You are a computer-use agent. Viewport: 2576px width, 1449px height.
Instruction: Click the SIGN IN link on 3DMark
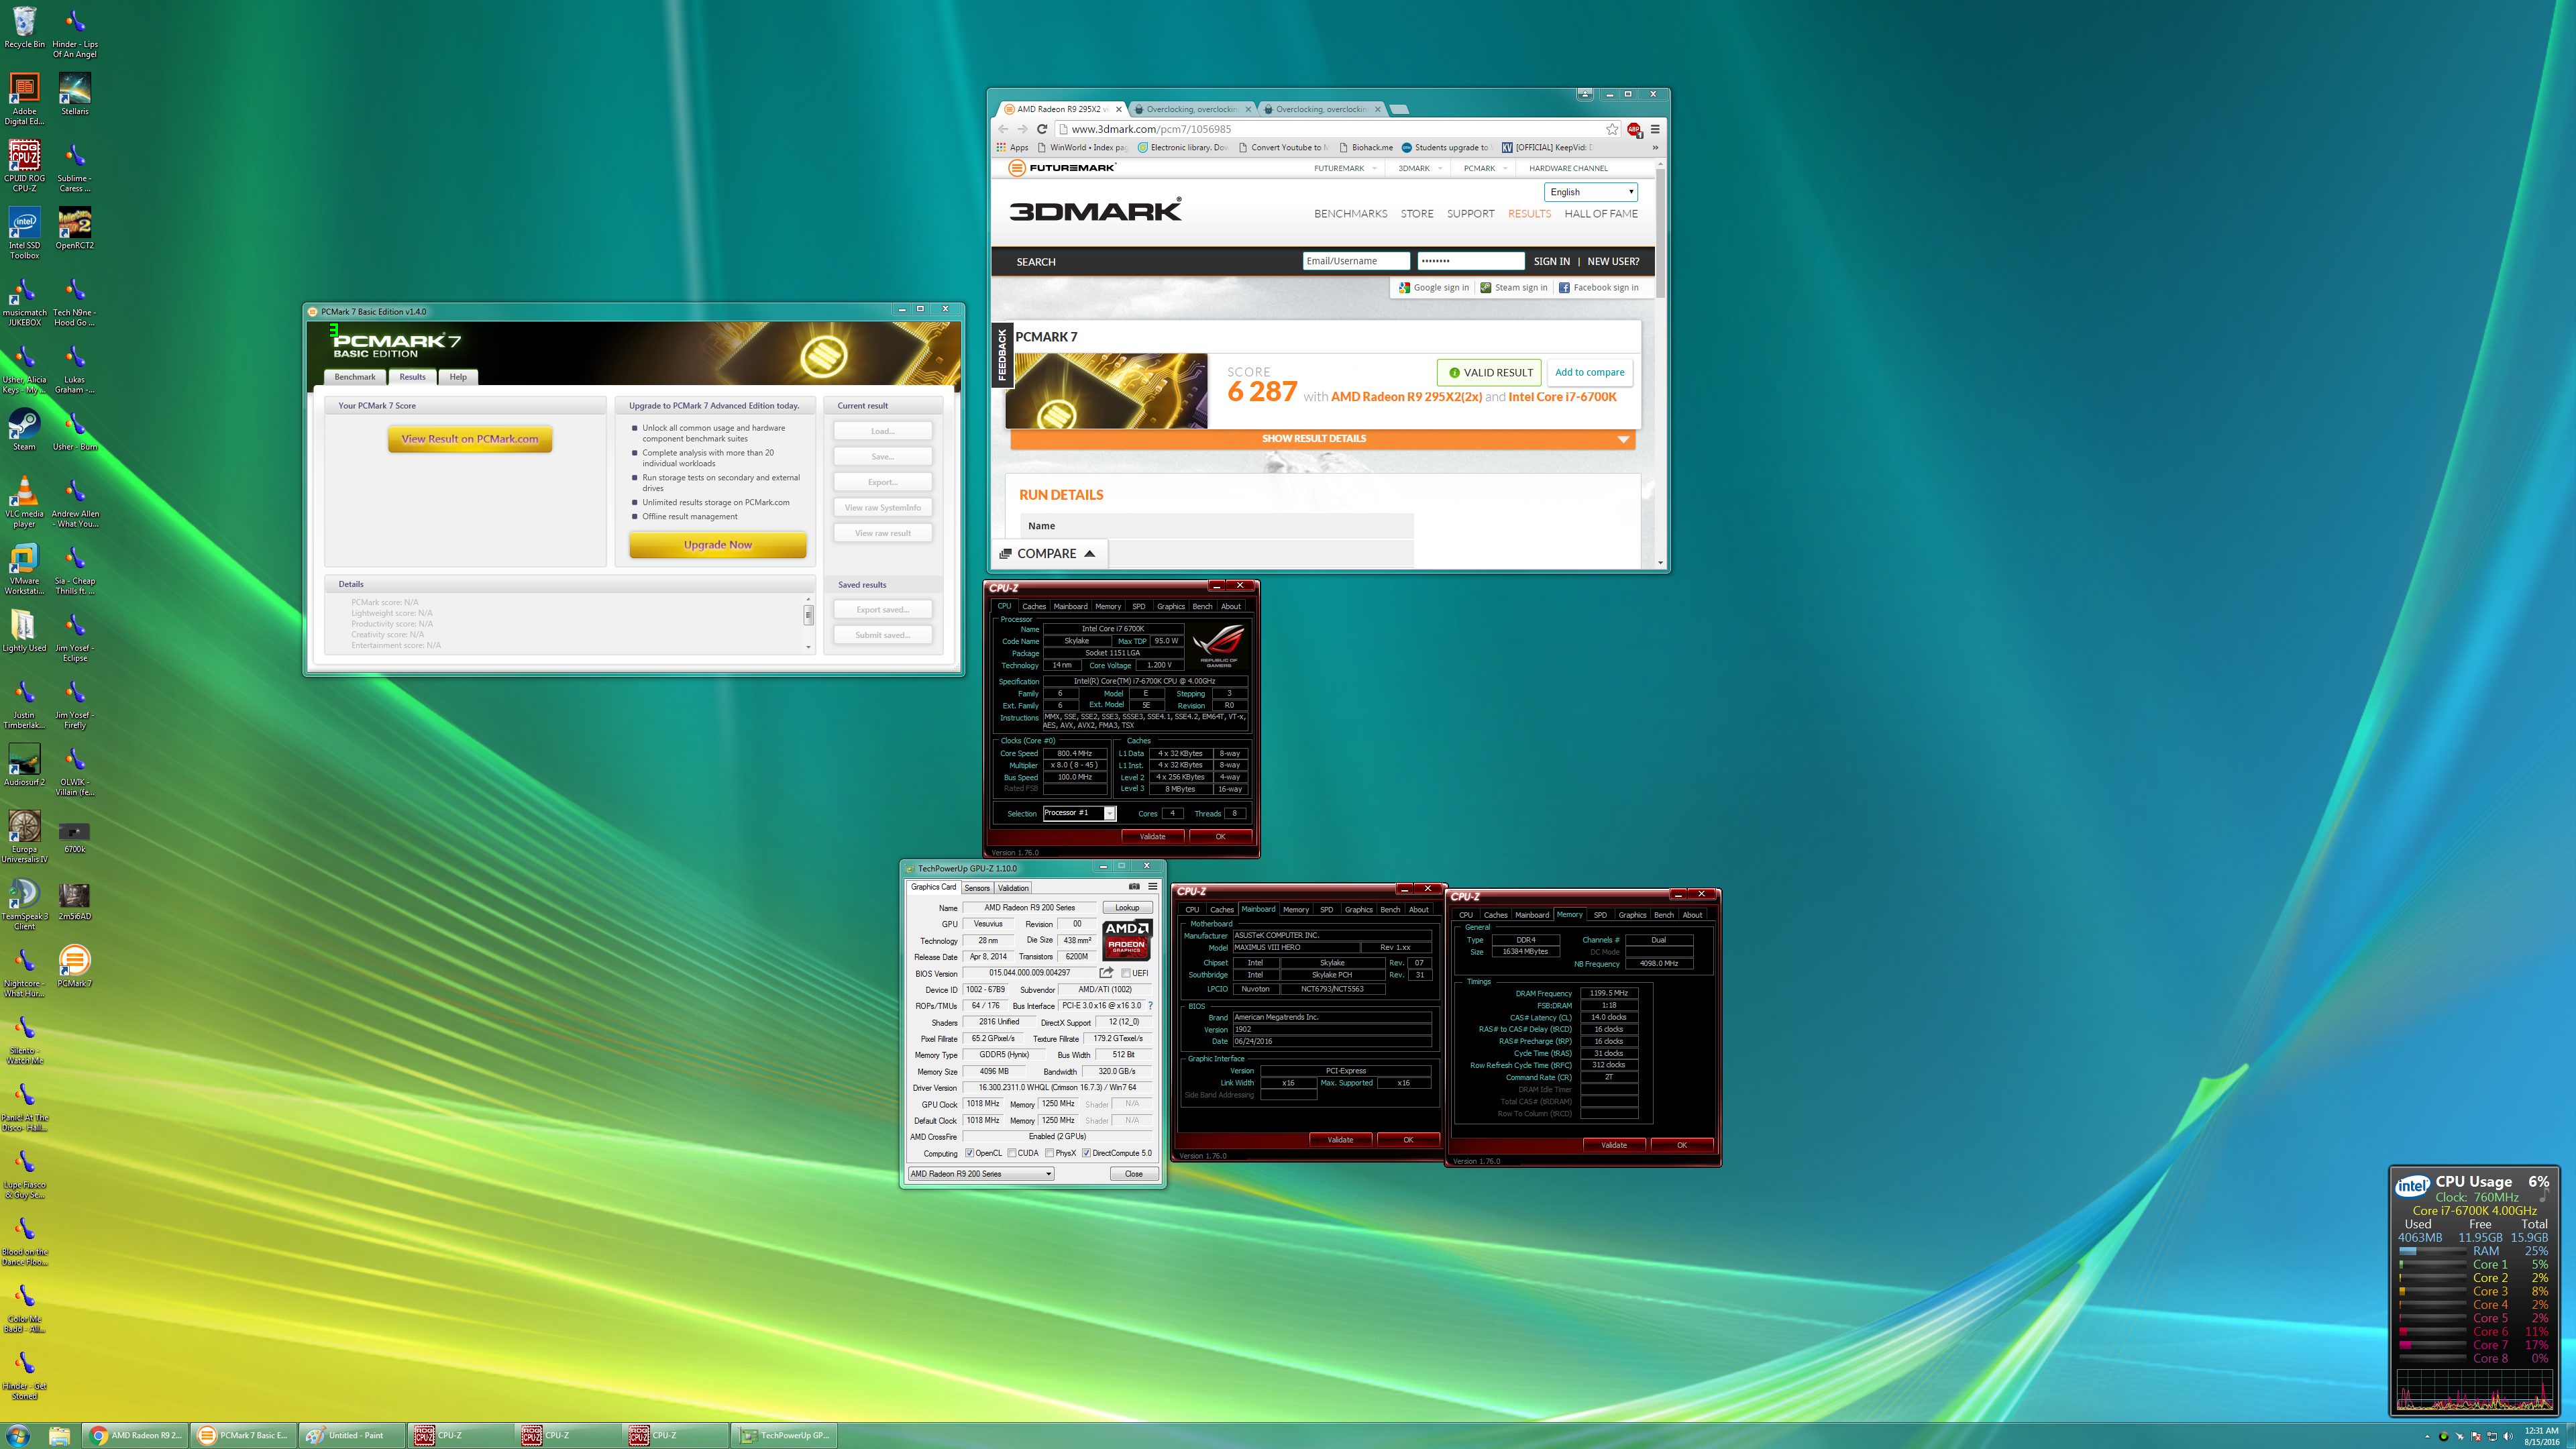(1551, 261)
